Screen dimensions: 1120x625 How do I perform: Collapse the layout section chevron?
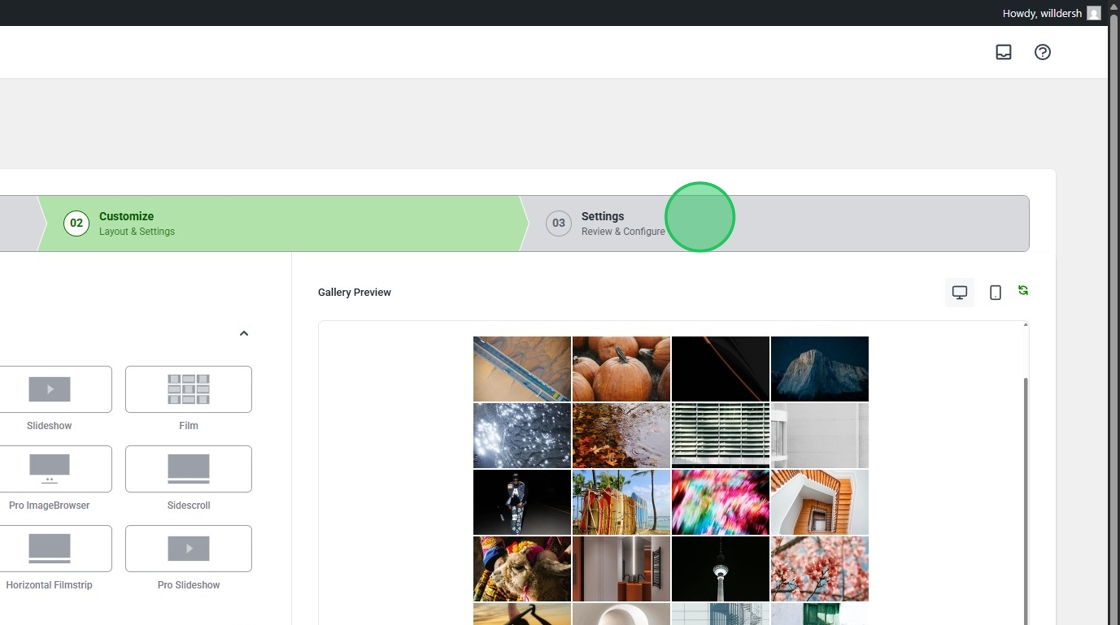click(244, 334)
